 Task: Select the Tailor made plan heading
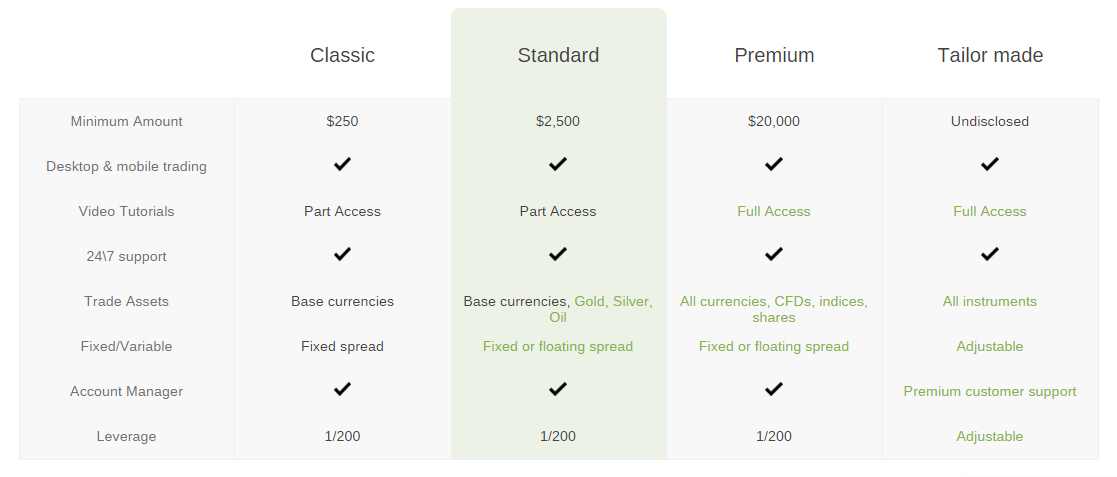tap(990, 55)
